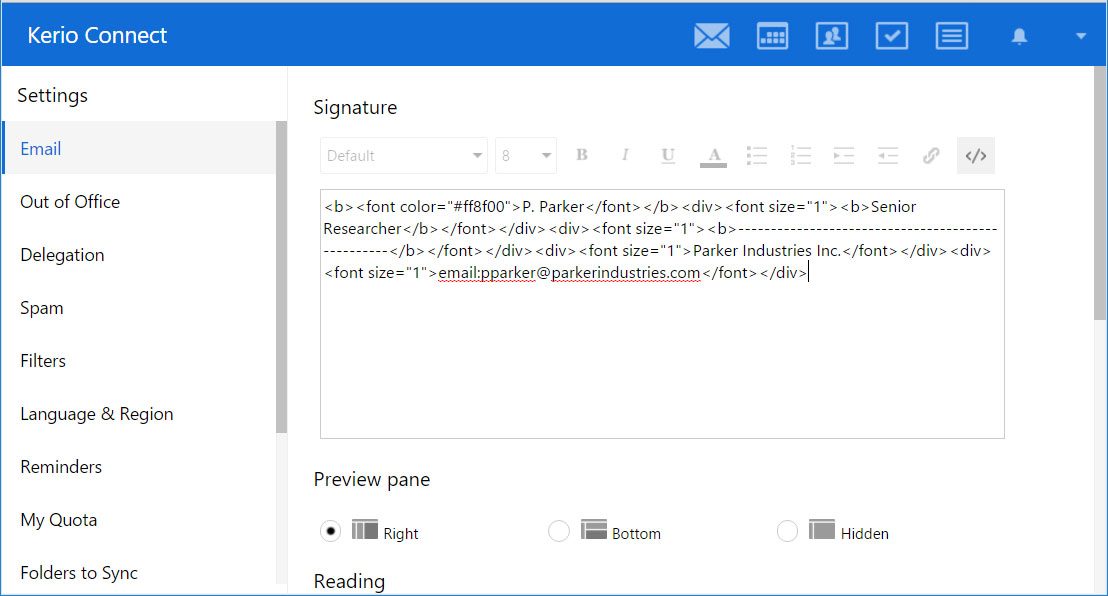Open the font size 8 dropdown
Screen dimensions: 1108x596
tap(526, 156)
